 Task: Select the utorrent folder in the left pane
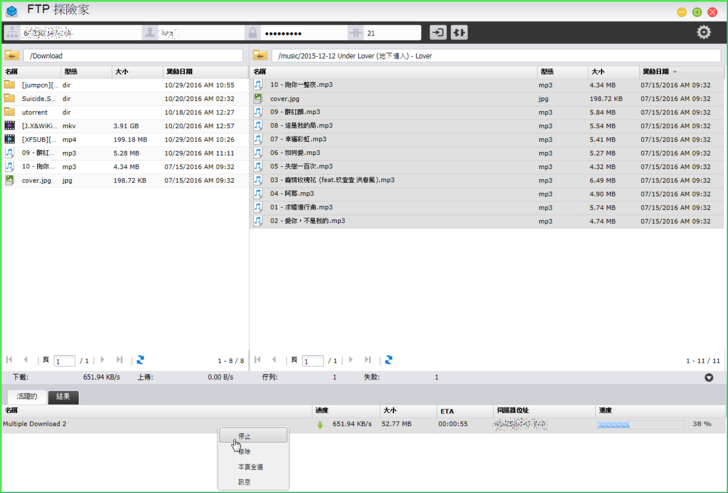pos(35,113)
